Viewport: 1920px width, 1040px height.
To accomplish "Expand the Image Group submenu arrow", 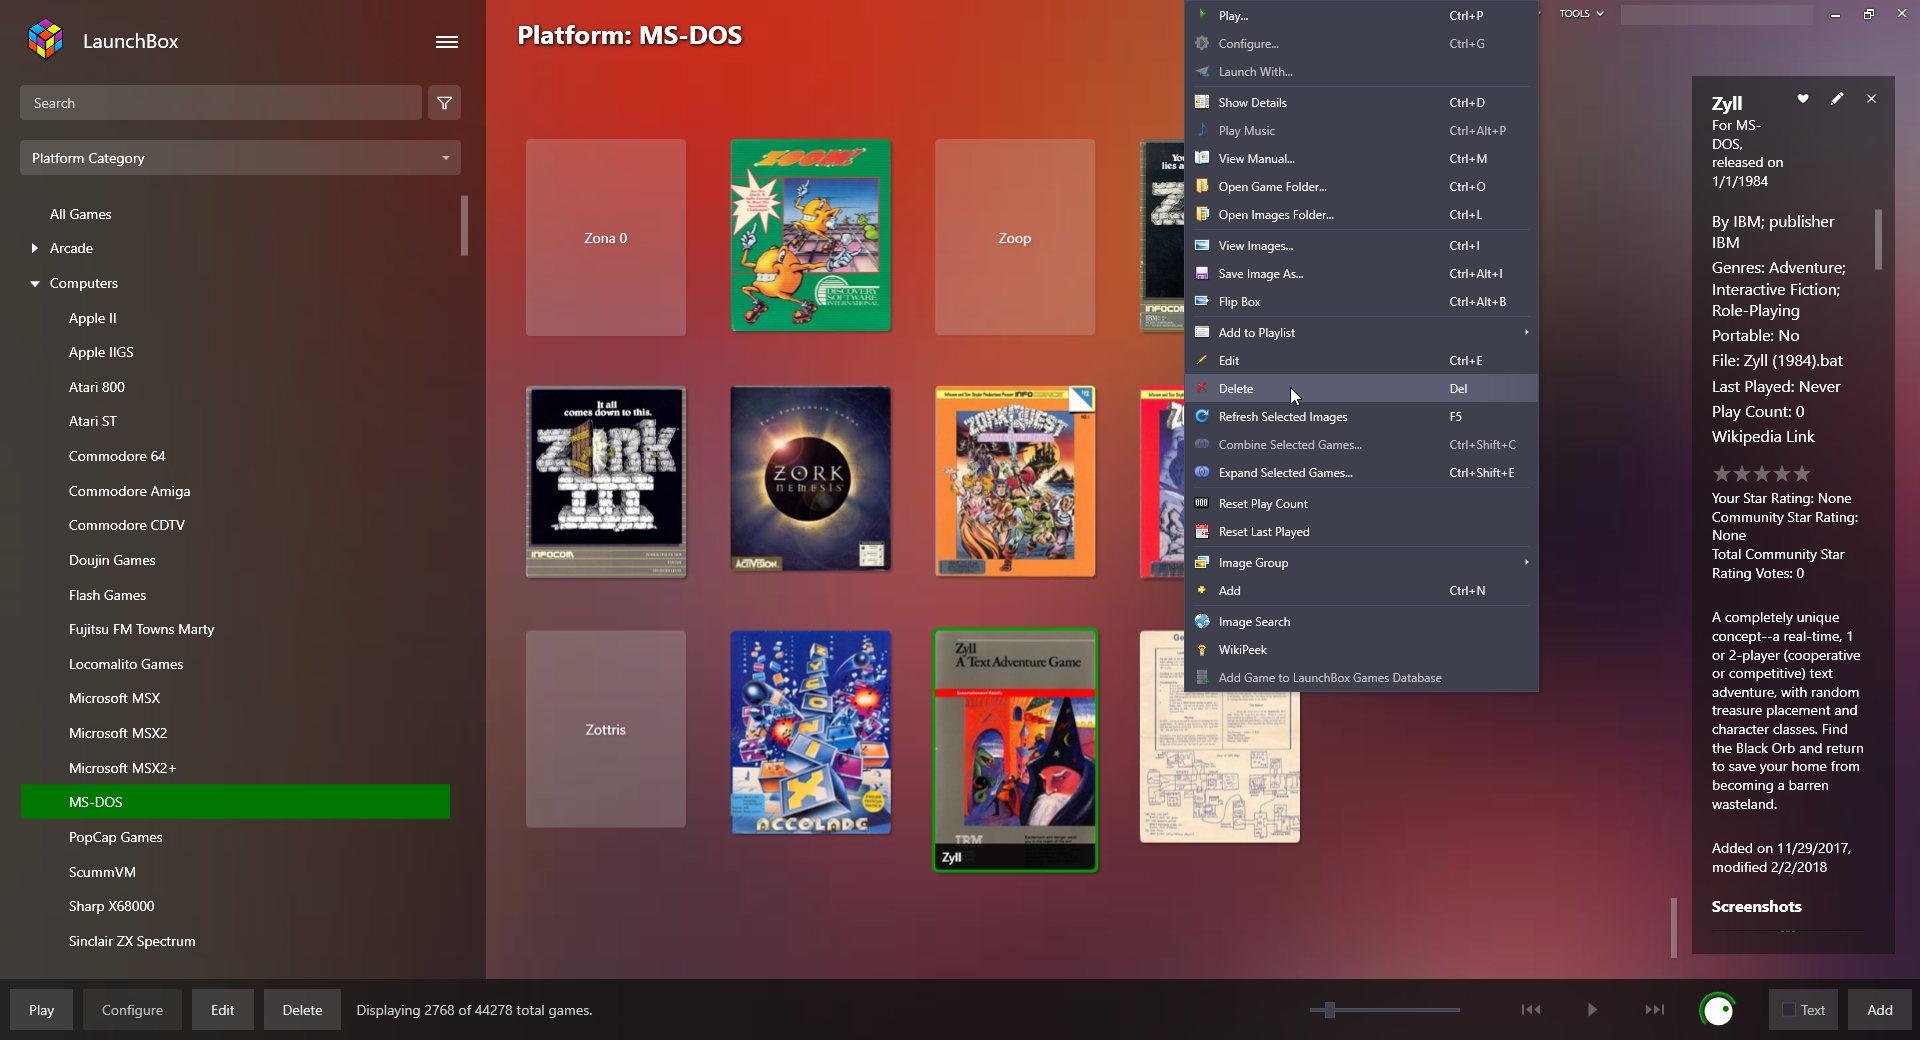I will [x=1526, y=562].
